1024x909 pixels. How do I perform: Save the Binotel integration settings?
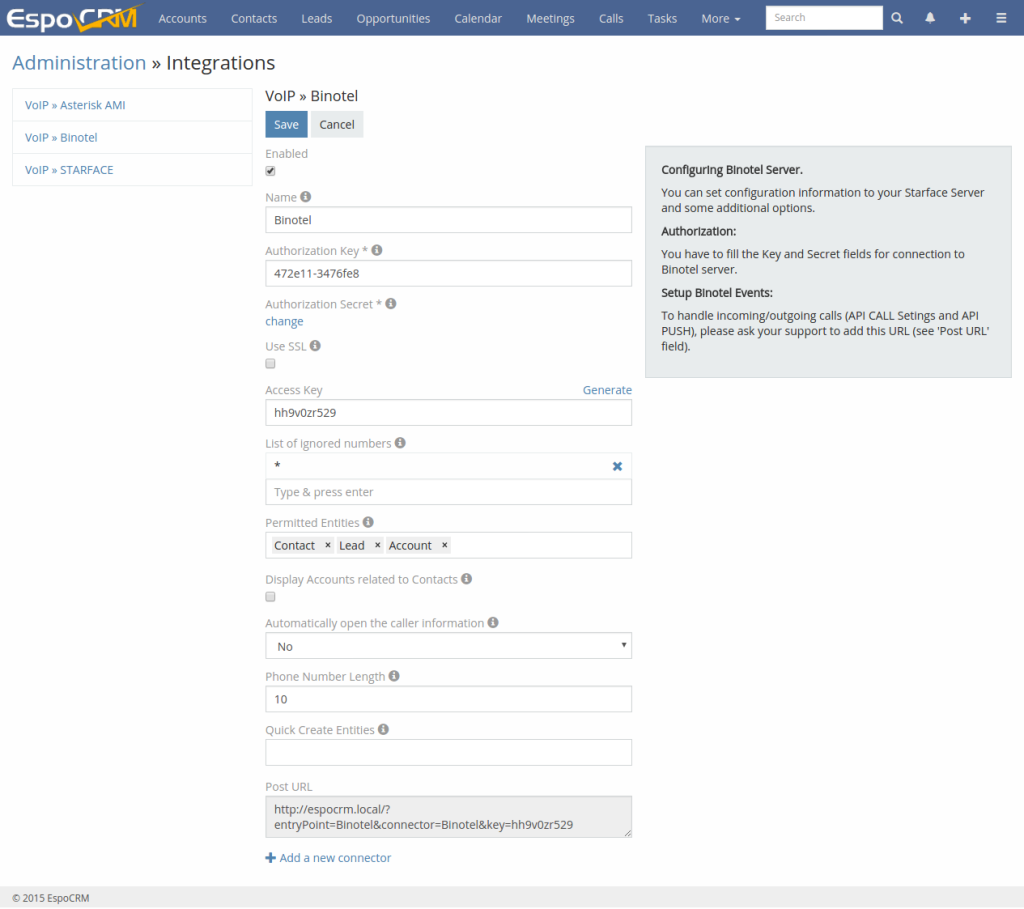pyautogui.click(x=286, y=125)
